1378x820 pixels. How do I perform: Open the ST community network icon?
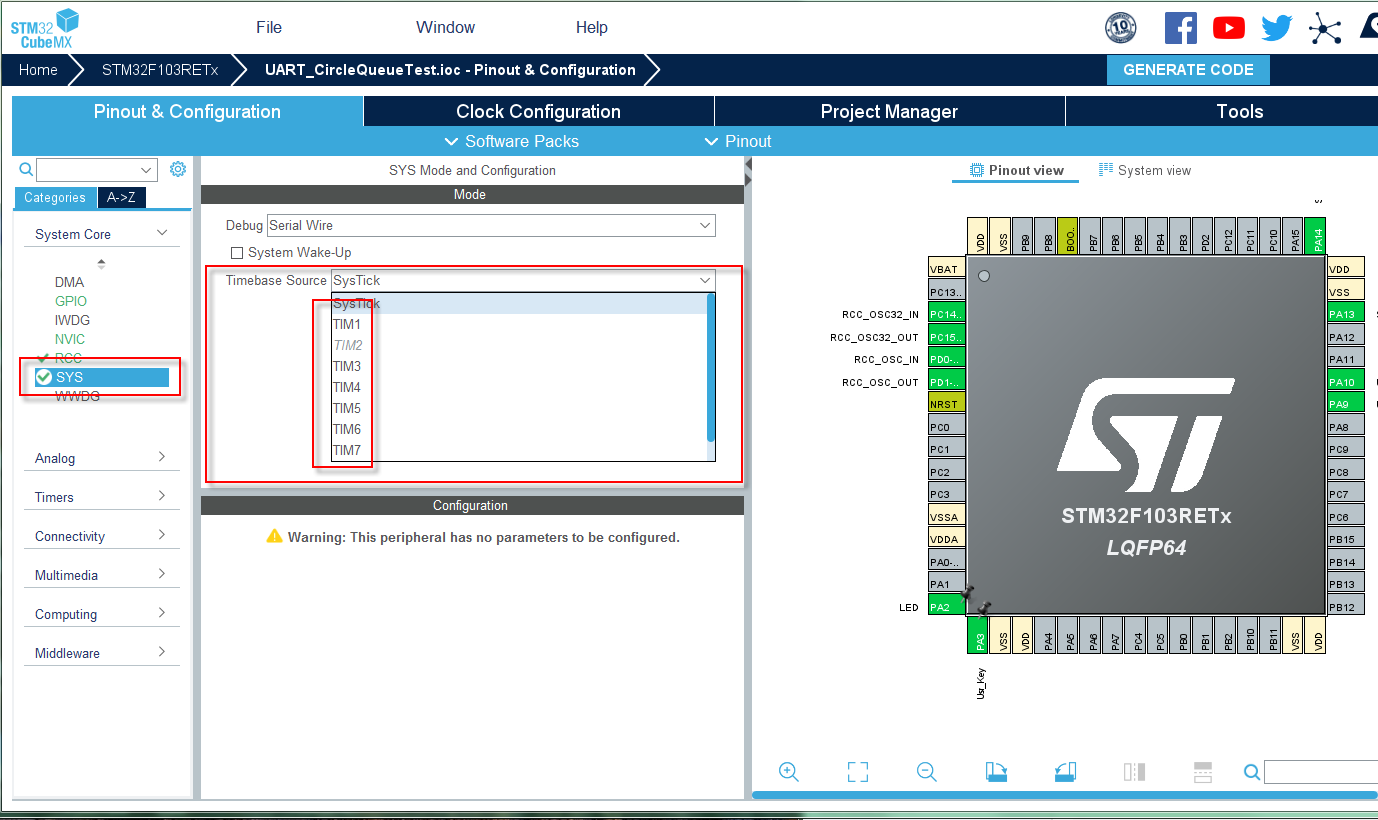coord(1325,28)
